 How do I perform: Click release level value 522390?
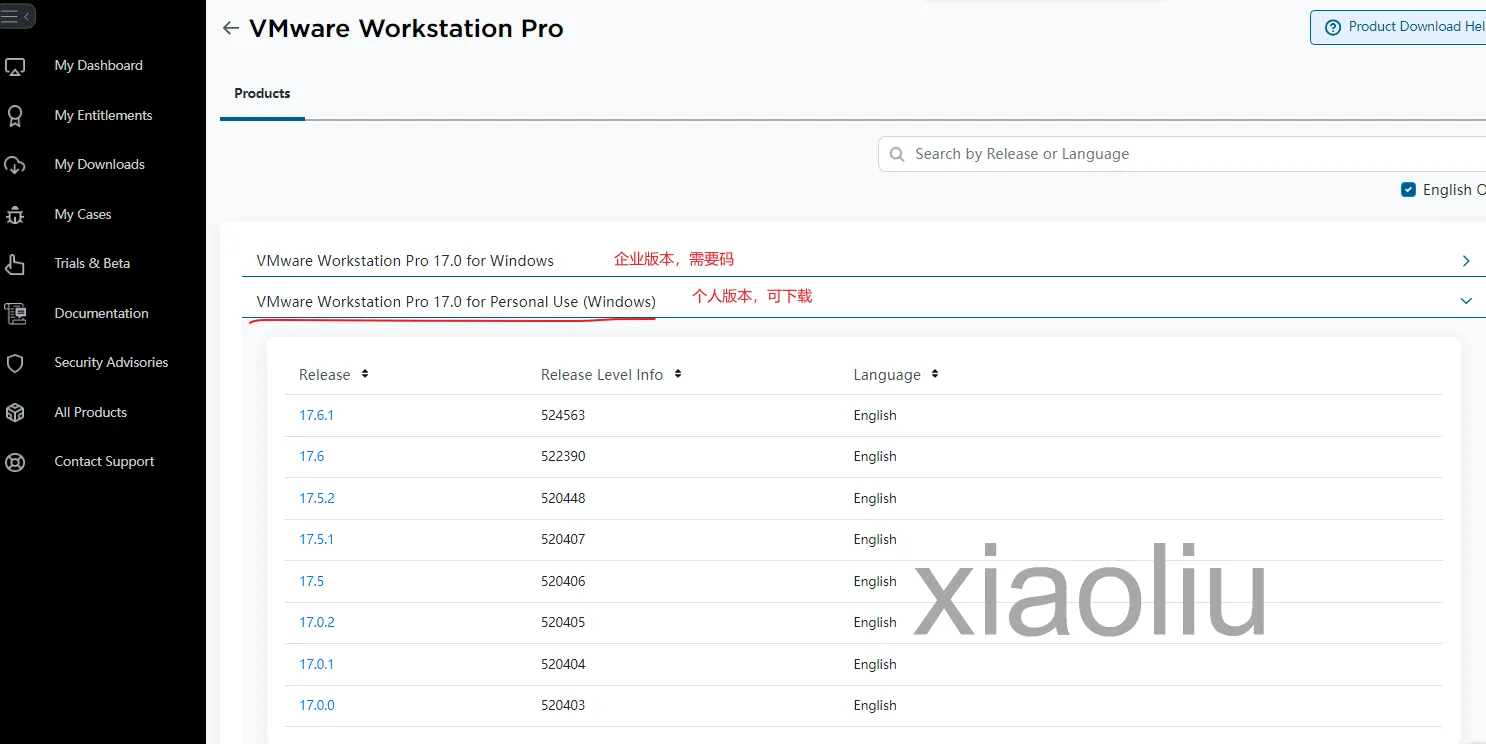click(x=563, y=457)
